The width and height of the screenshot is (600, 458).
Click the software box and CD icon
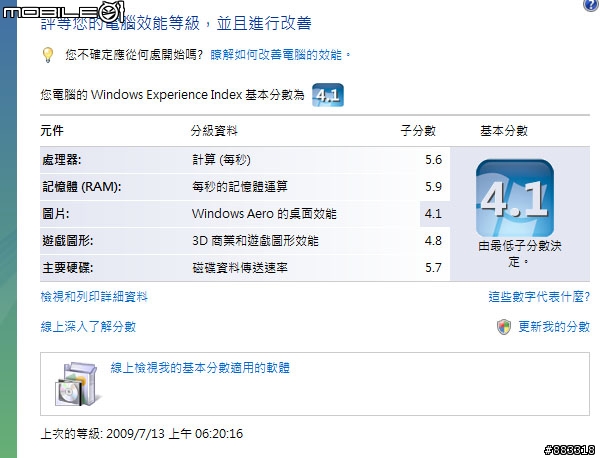click(78, 384)
